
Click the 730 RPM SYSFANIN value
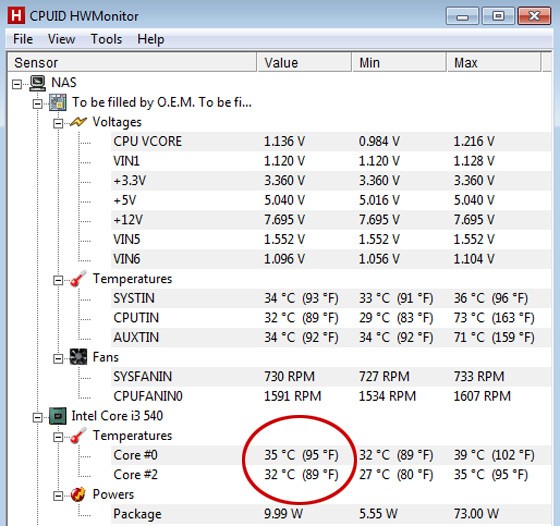pyautogui.click(x=289, y=377)
